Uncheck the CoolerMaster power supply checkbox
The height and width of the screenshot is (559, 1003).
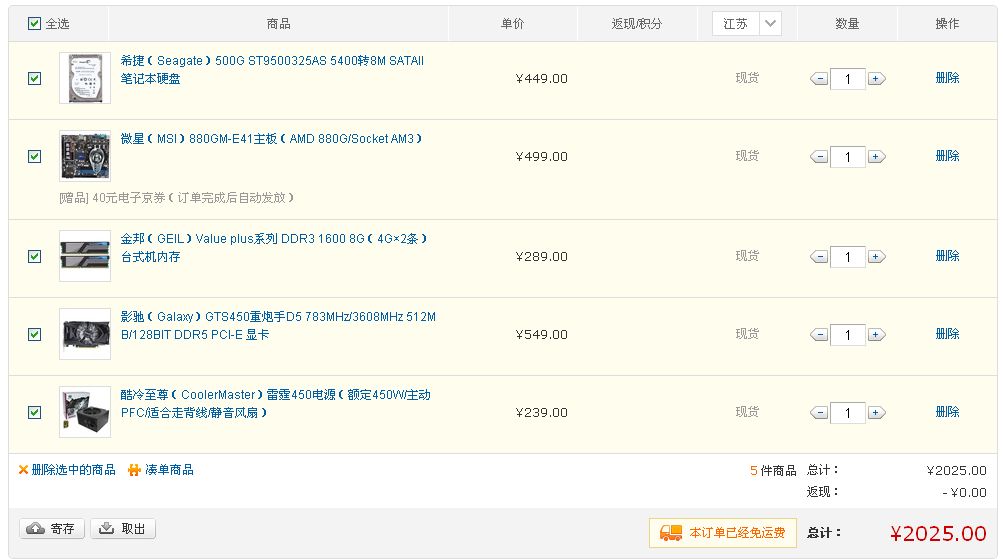pyautogui.click(x=35, y=412)
